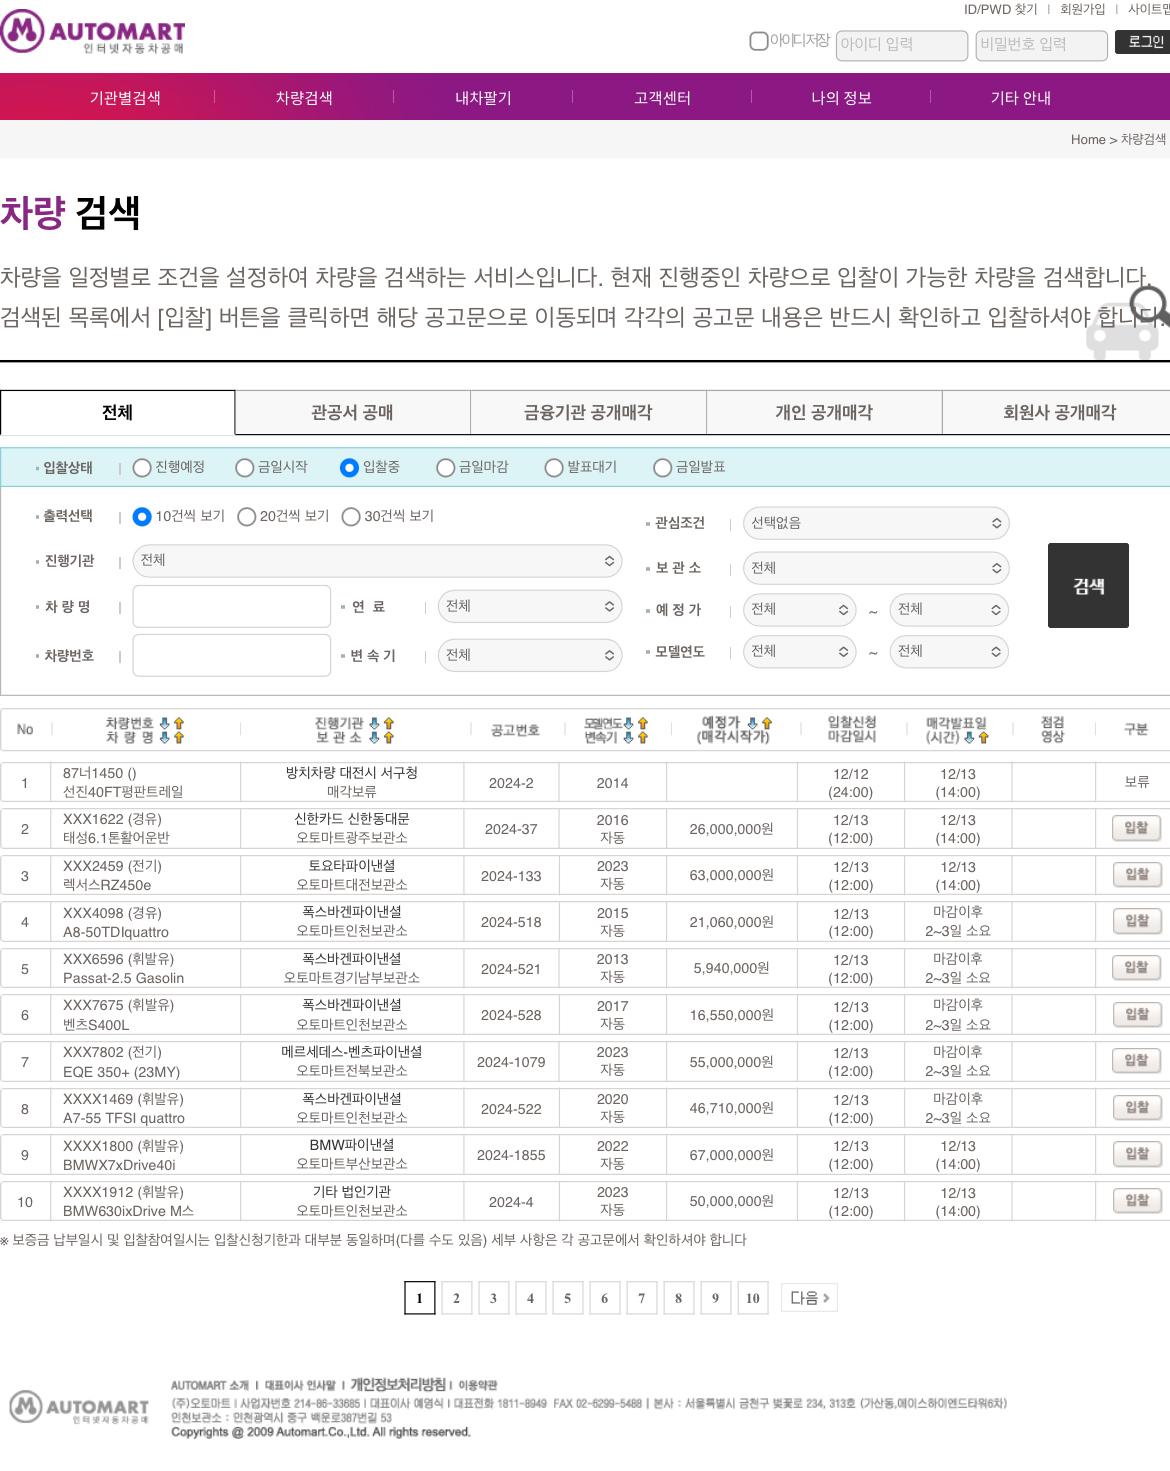The height and width of the screenshot is (1471, 1170).
Task: Switch to the 관공서 공매 tab
Action: [x=352, y=412]
